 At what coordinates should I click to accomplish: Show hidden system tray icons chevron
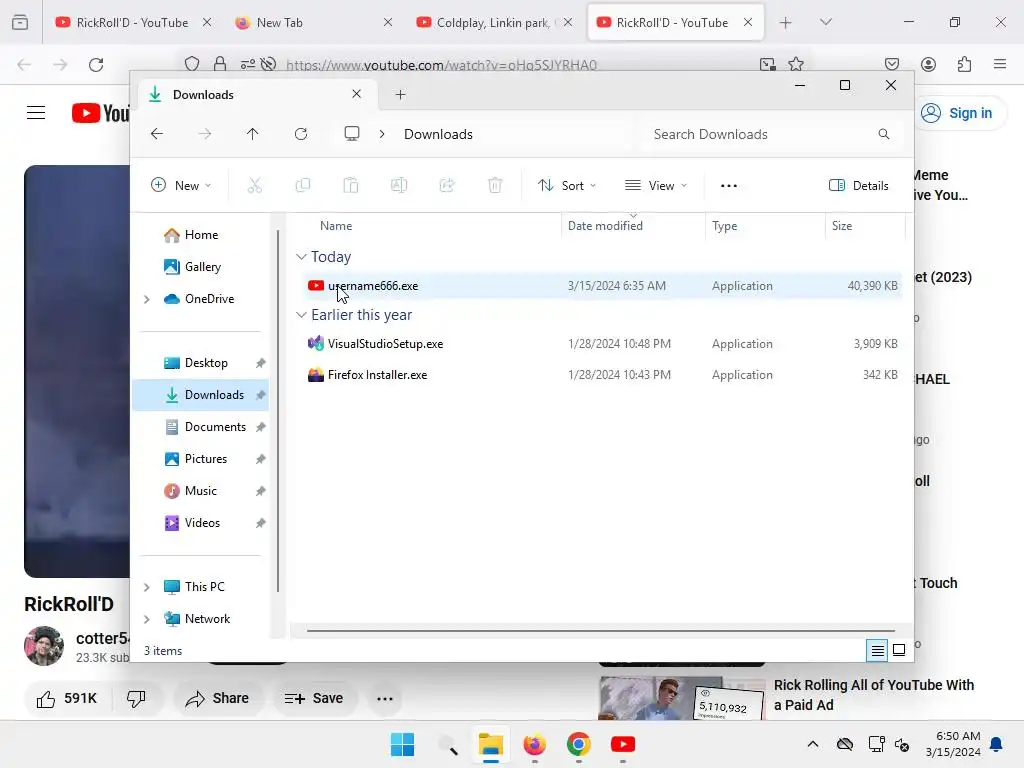click(x=812, y=744)
